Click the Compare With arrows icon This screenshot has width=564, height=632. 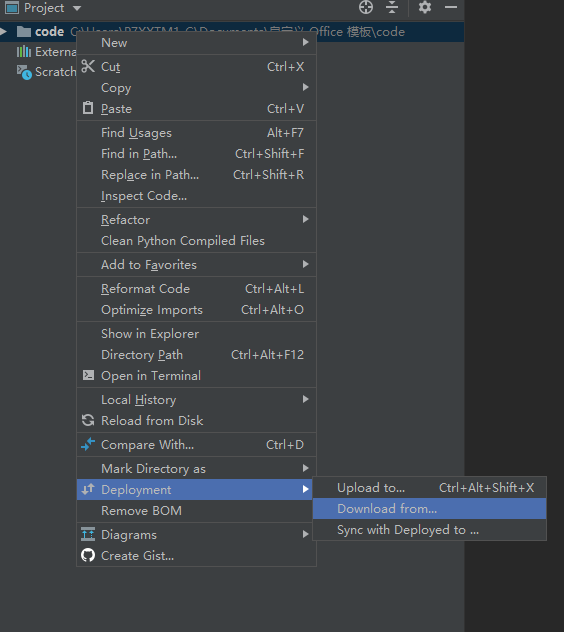tap(88, 444)
